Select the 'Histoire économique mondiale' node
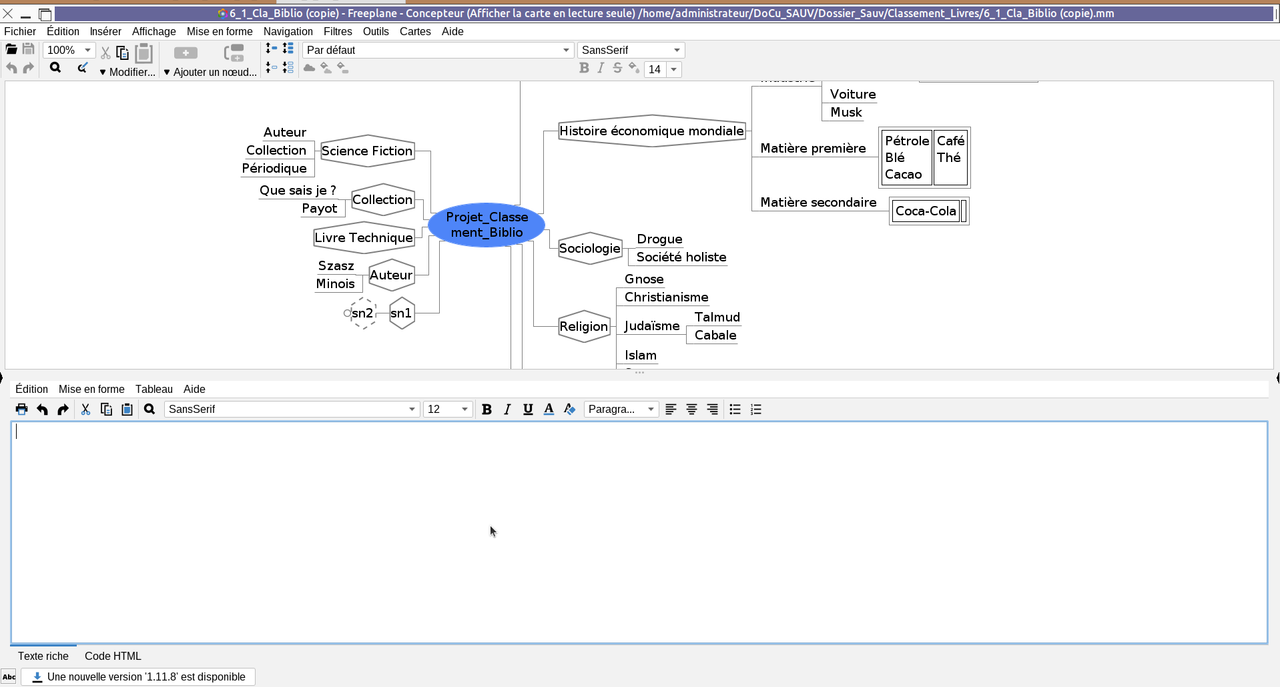The image size is (1280, 687). [x=652, y=131]
